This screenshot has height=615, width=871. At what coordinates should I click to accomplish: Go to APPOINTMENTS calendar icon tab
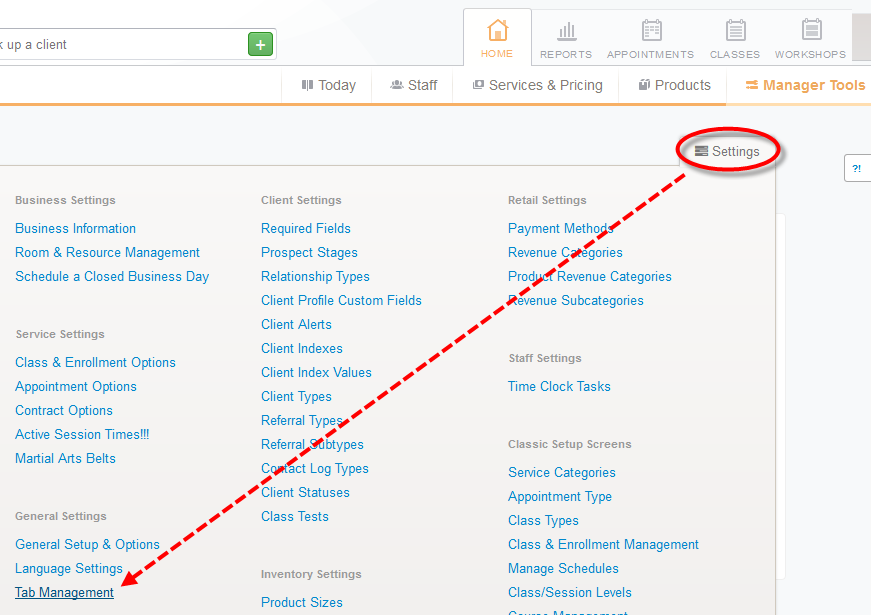pos(650,38)
